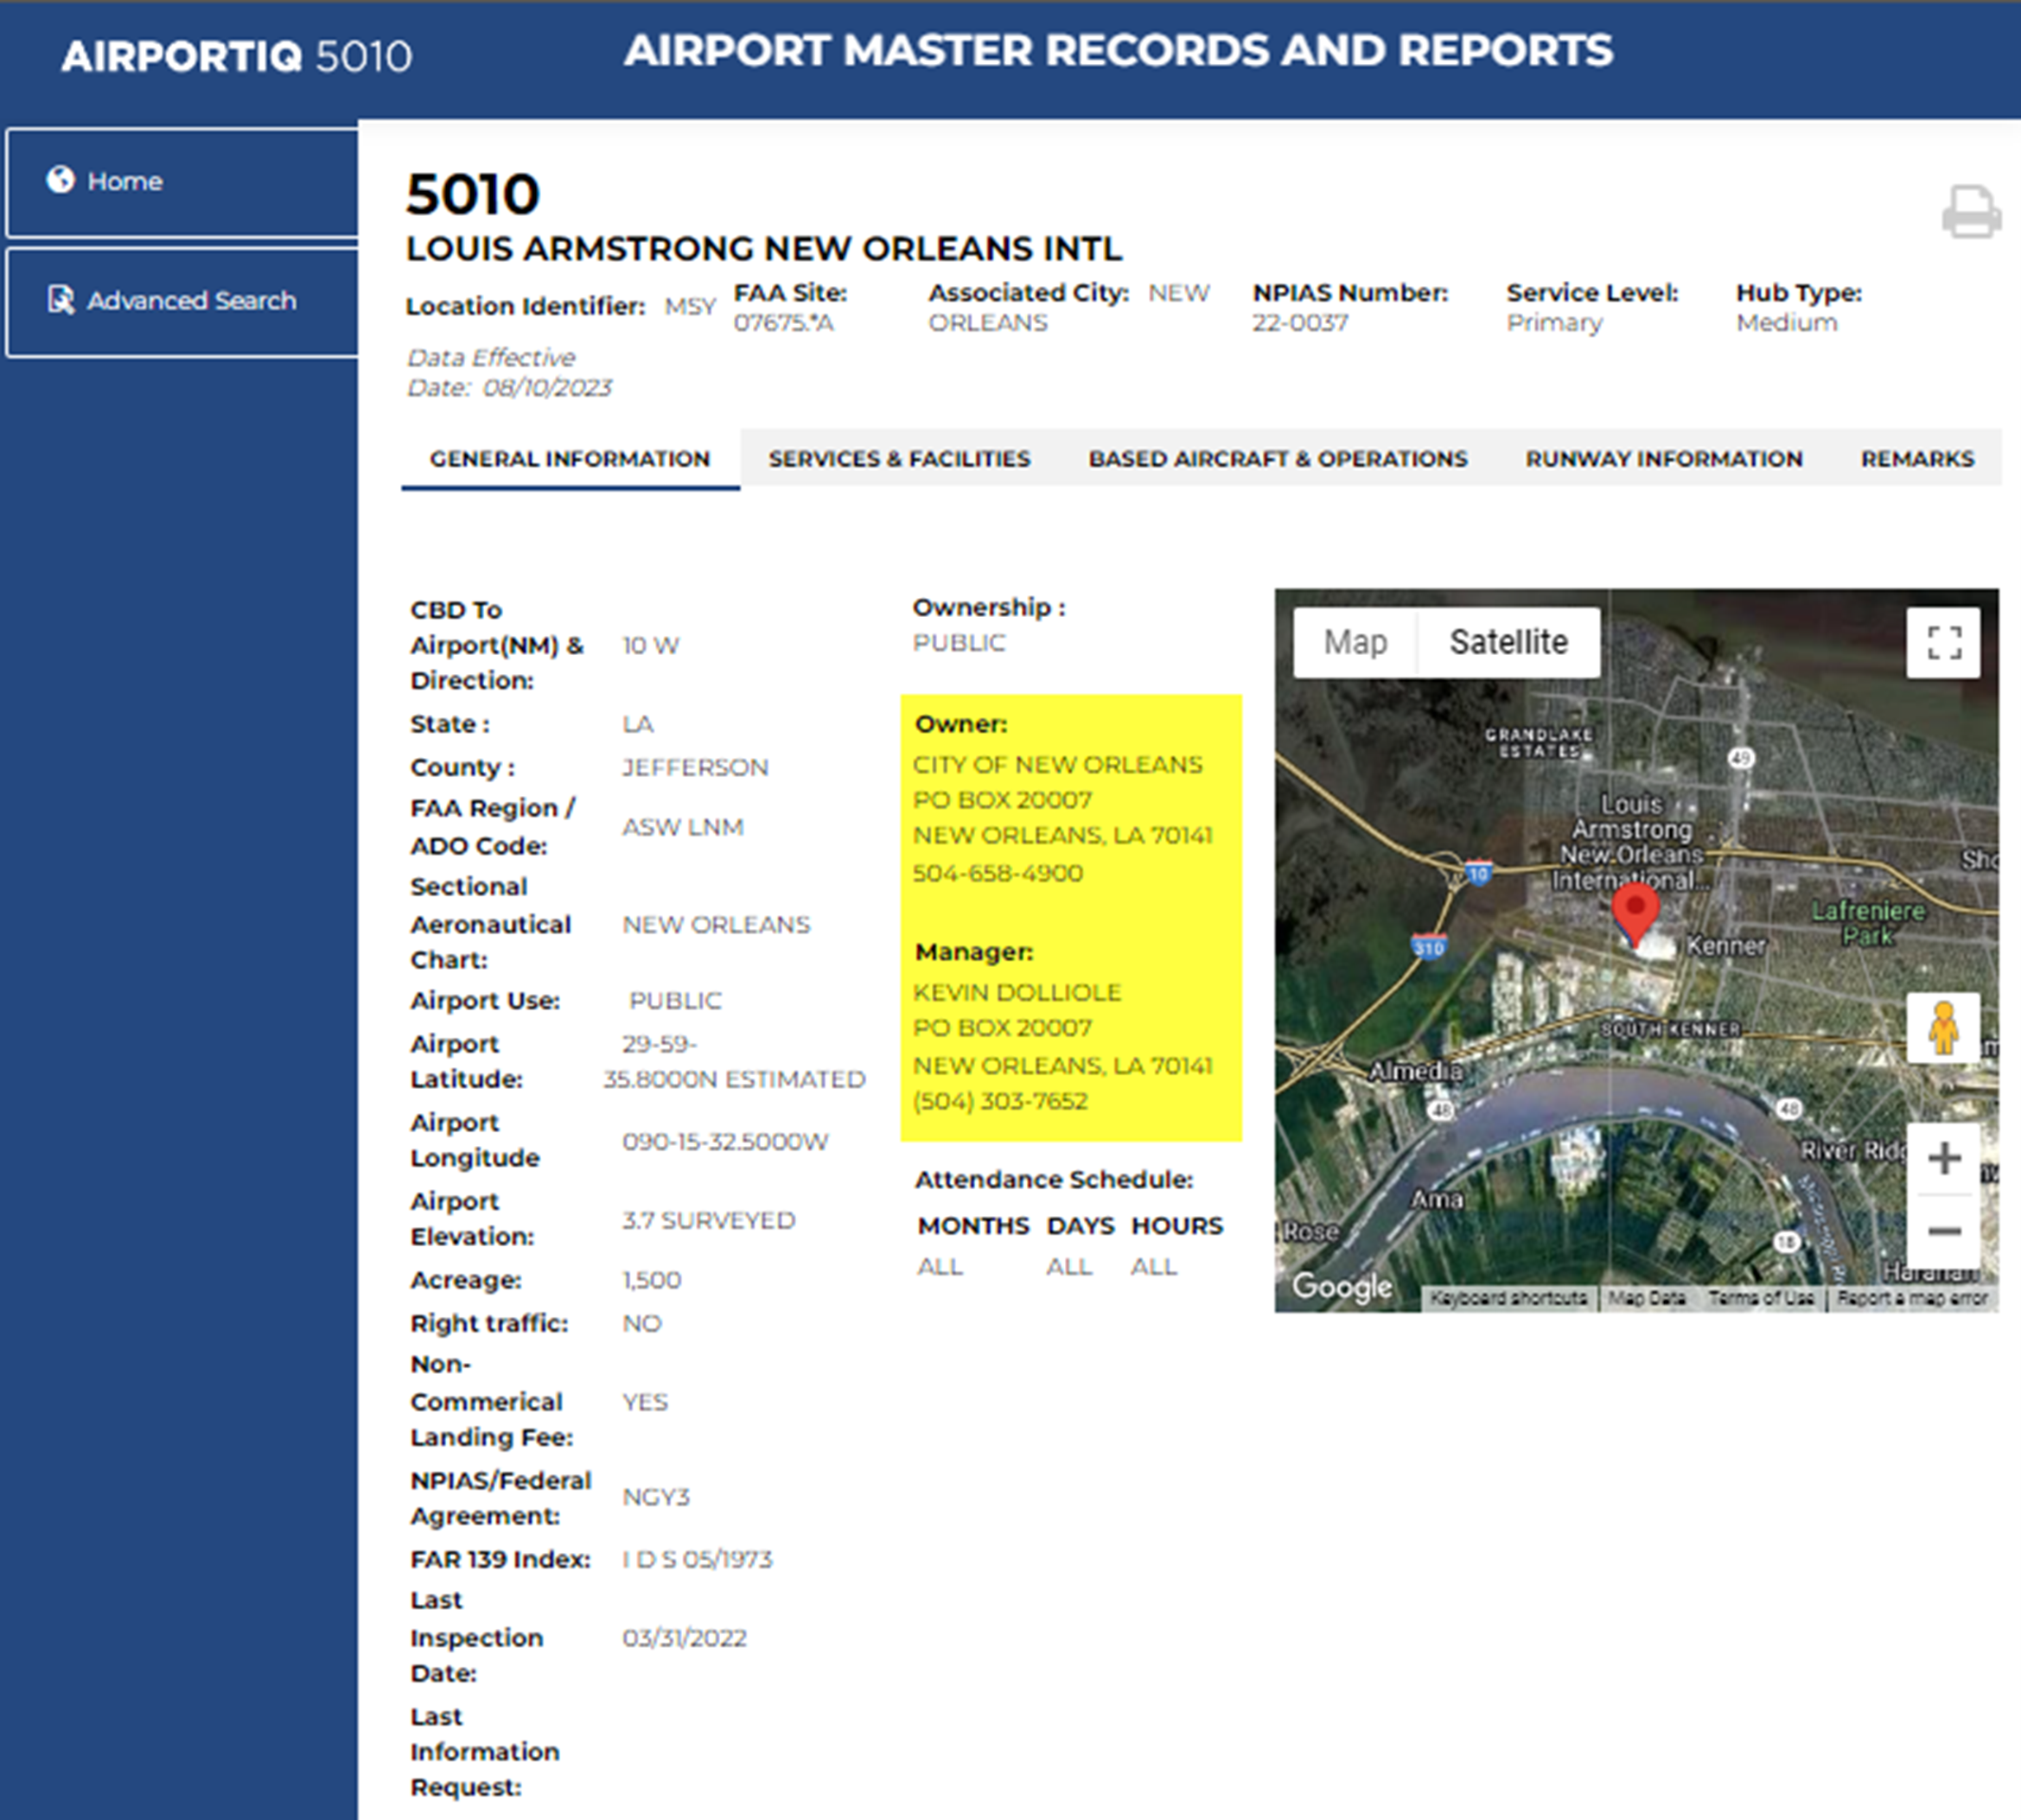The image size is (2021, 1820).
Task: Click the Keyboard shortcuts map link
Action: tap(1508, 1298)
